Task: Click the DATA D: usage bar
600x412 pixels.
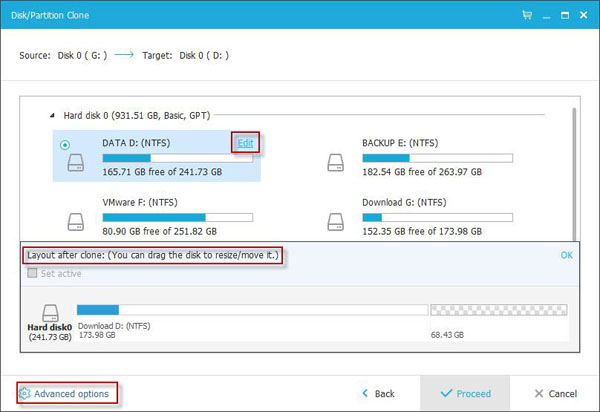Action: [178, 158]
